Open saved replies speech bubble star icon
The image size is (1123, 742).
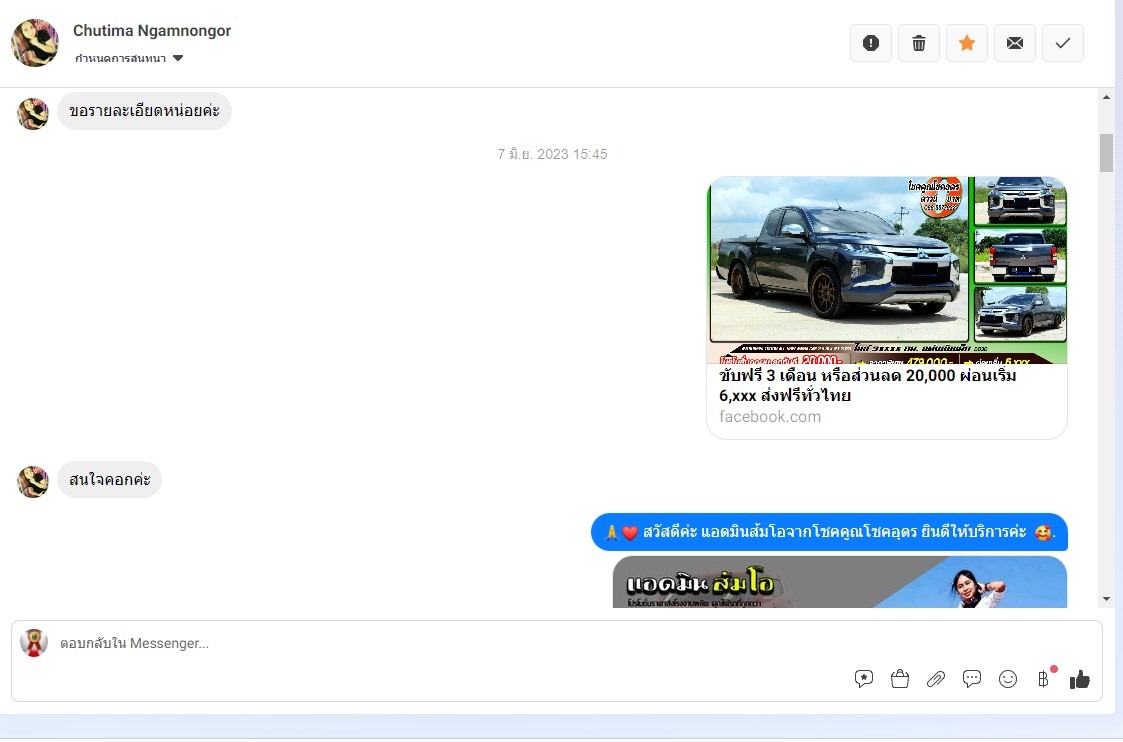click(864, 679)
